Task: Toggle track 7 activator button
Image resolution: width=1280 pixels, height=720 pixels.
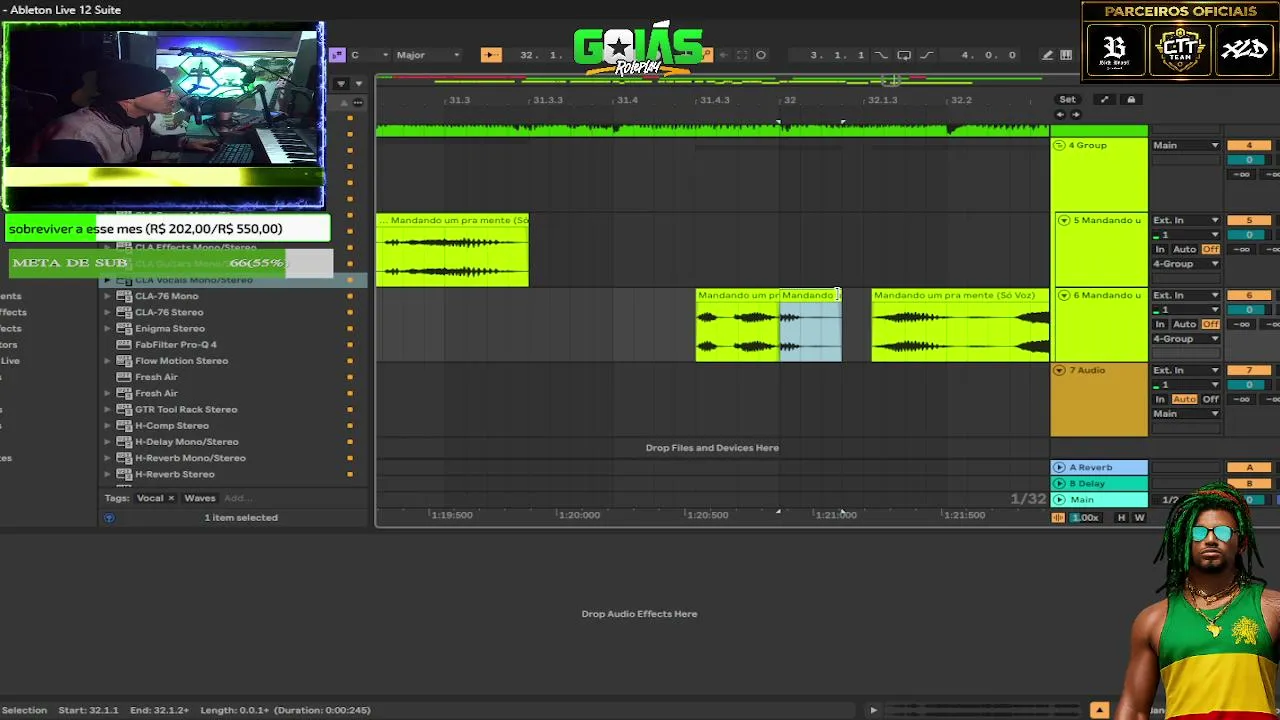Action: [1249, 371]
